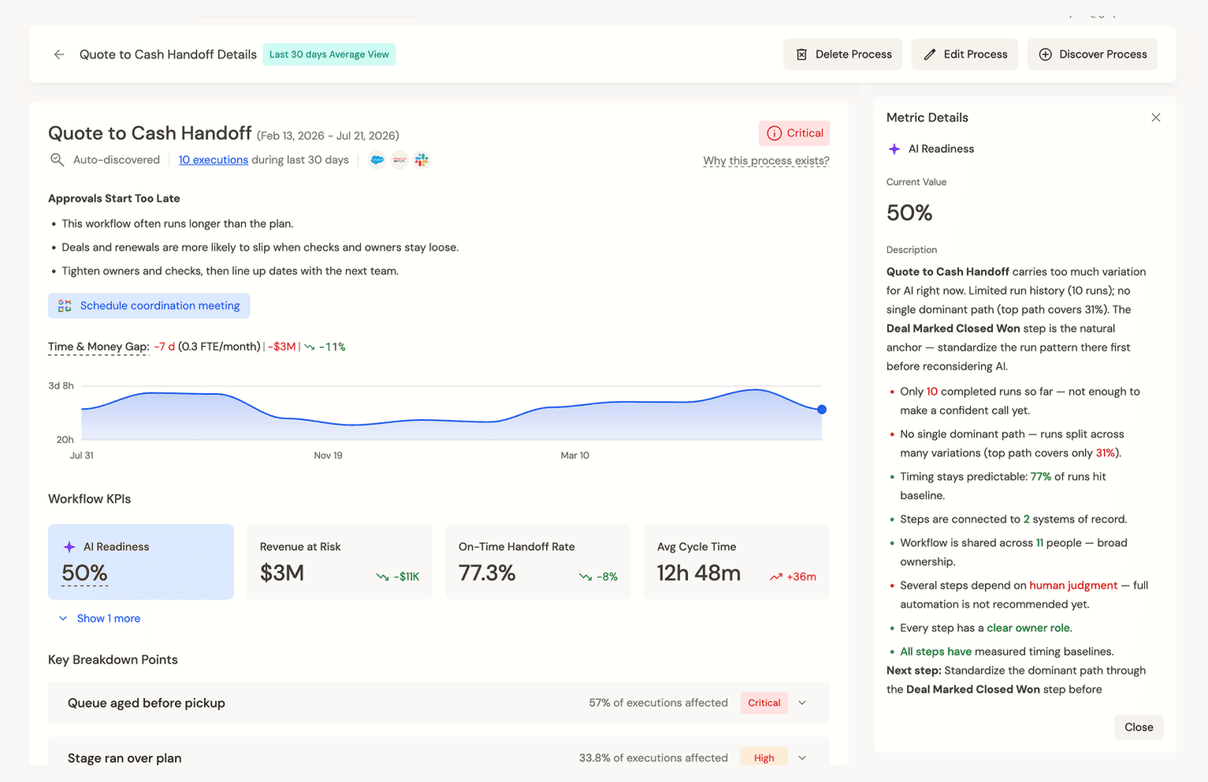Click the 'Workflow KPIs' heading
The height and width of the screenshot is (782, 1208).
click(x=89, y=499)
